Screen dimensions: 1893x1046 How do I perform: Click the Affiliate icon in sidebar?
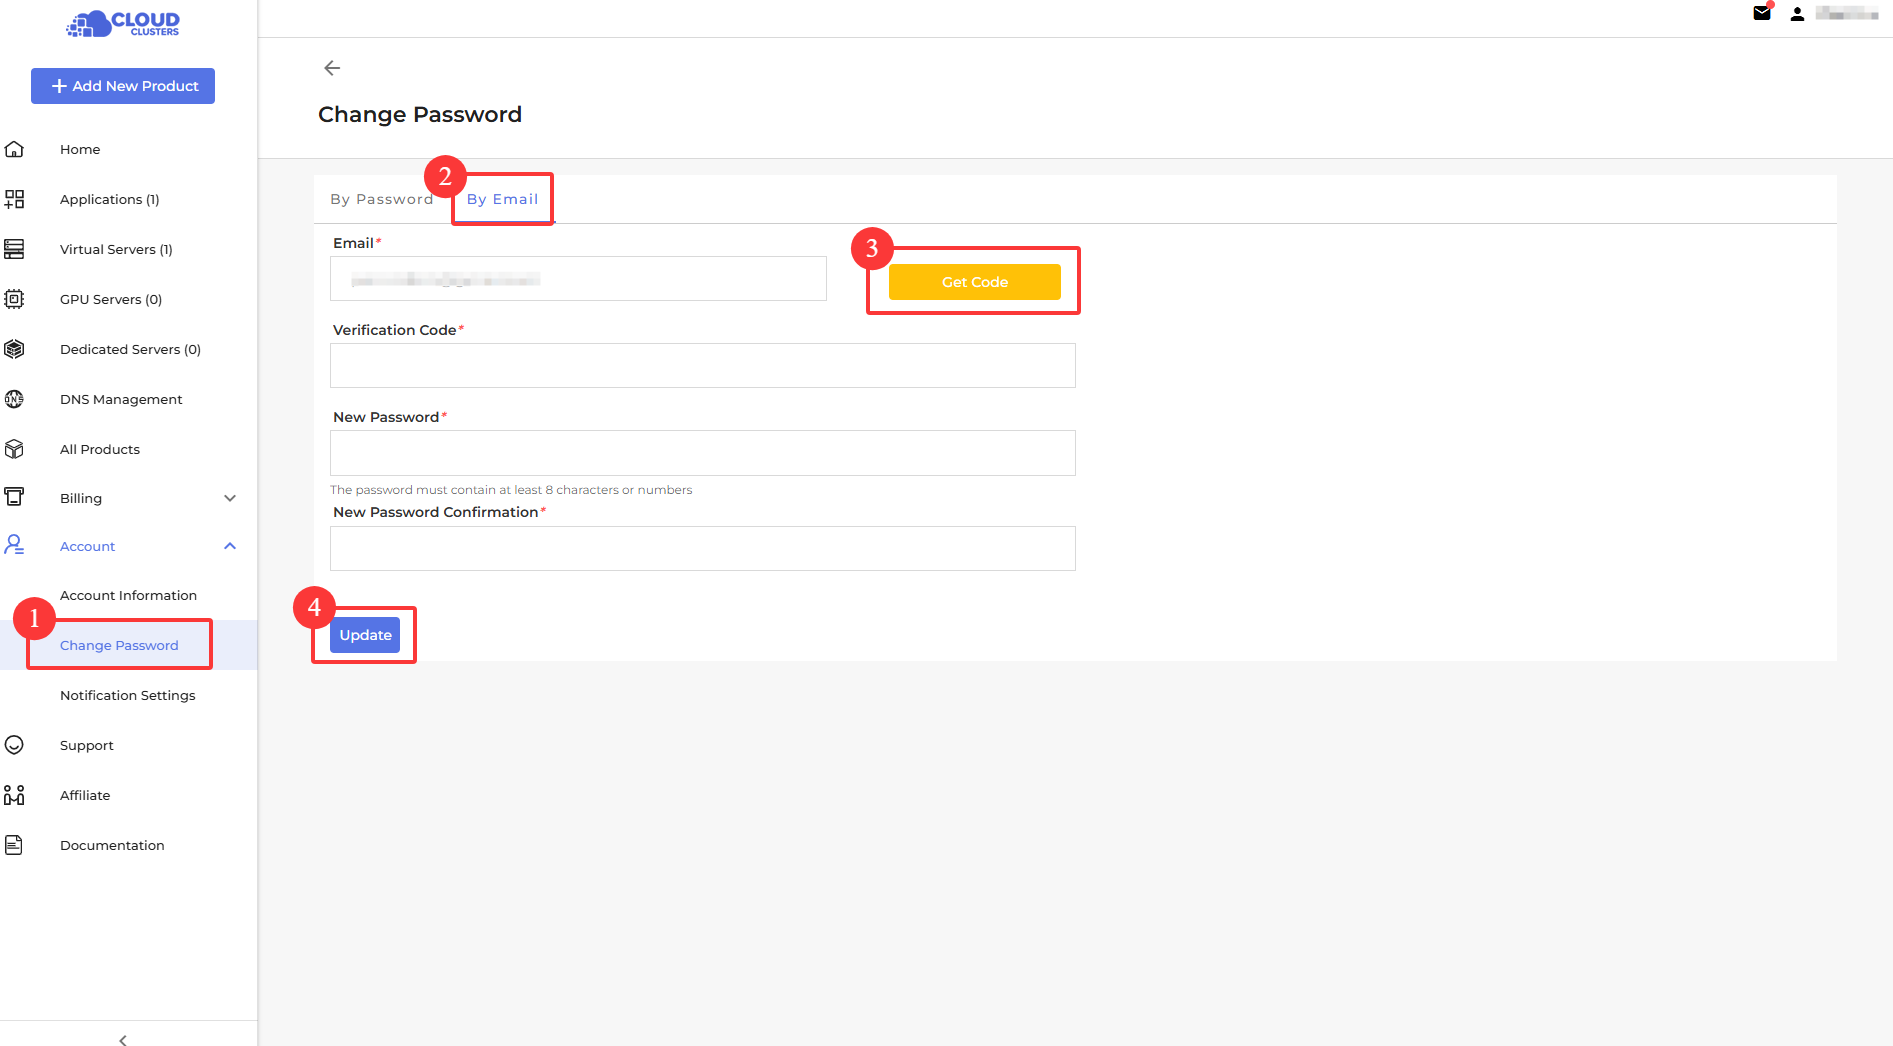(14, 795)
